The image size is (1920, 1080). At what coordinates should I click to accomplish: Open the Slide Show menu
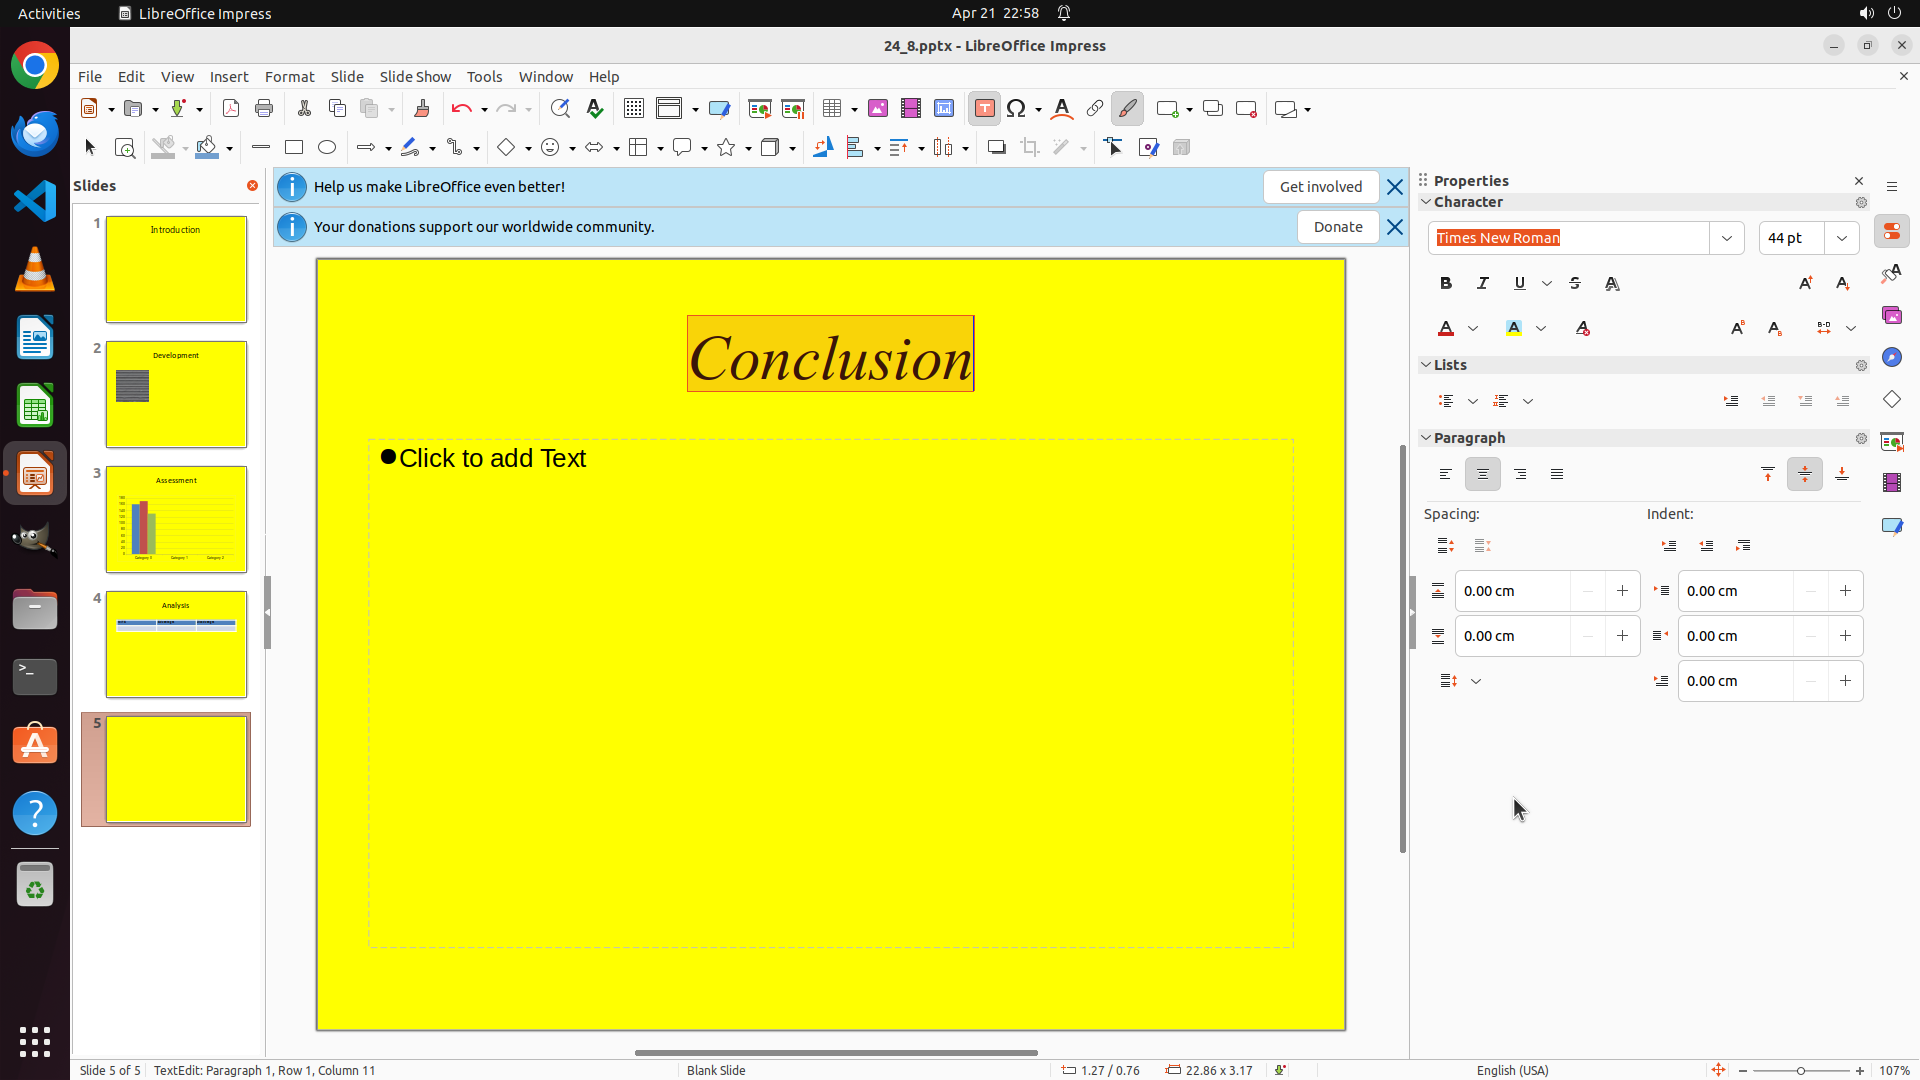(x=415, y=77)
